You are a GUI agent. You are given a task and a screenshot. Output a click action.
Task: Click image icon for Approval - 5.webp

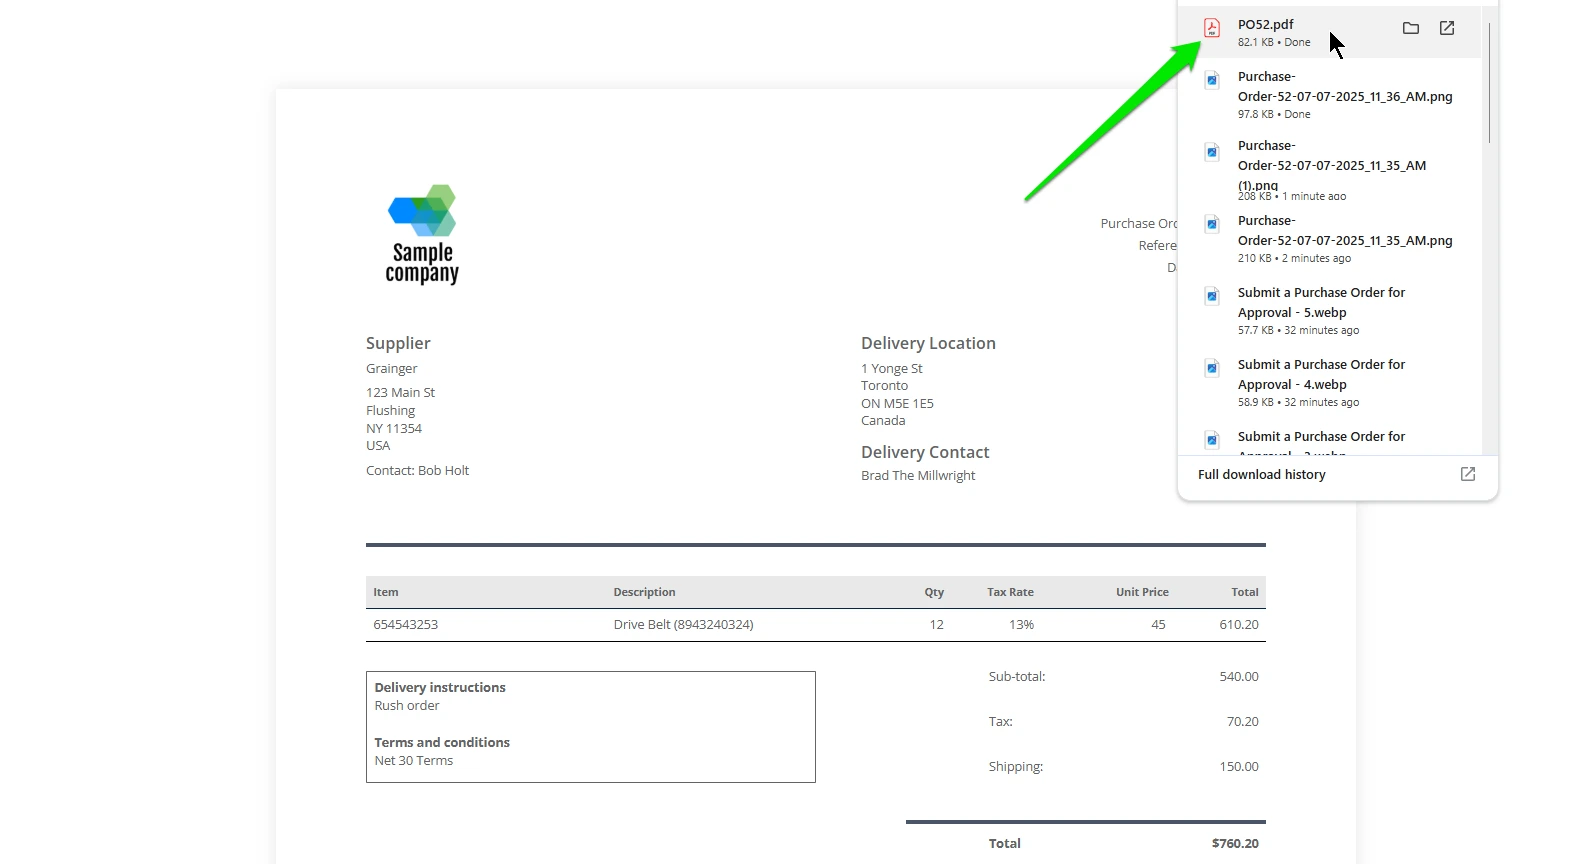pyautogui.click(x=1212, y=296)
